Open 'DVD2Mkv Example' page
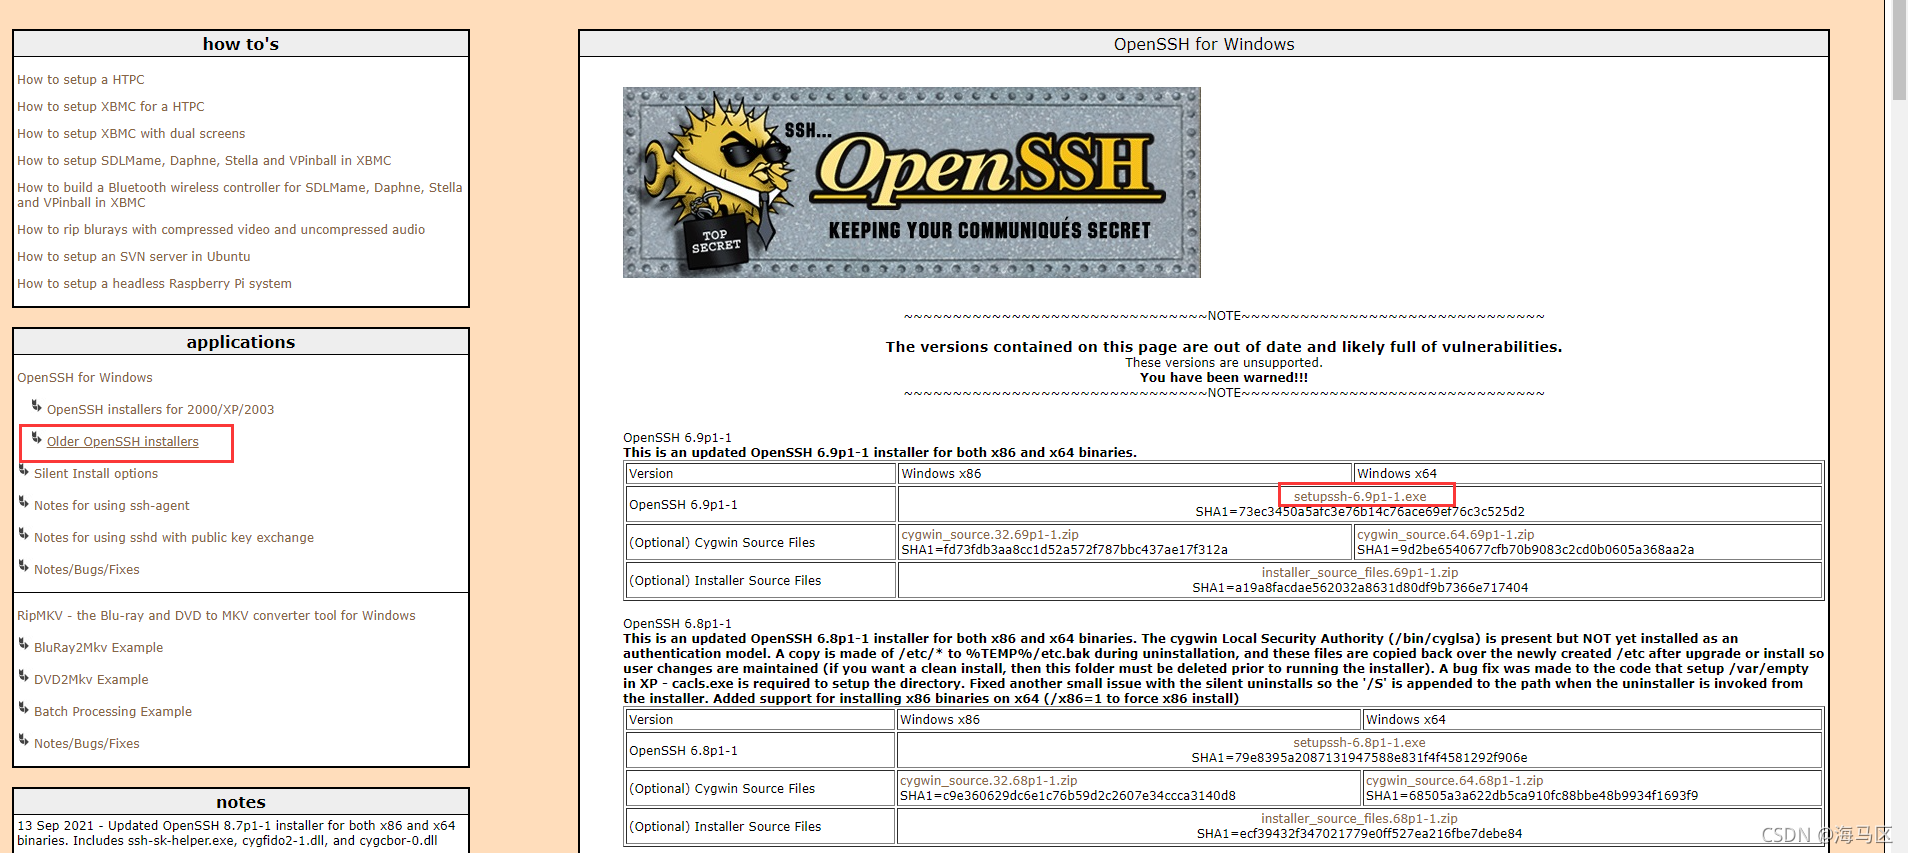Viewport: 1908px width, 853px height. (91, 680)
